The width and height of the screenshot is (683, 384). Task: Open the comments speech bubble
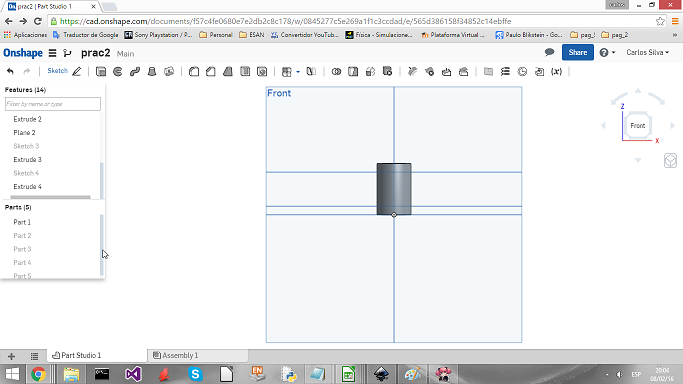[549, 52]
